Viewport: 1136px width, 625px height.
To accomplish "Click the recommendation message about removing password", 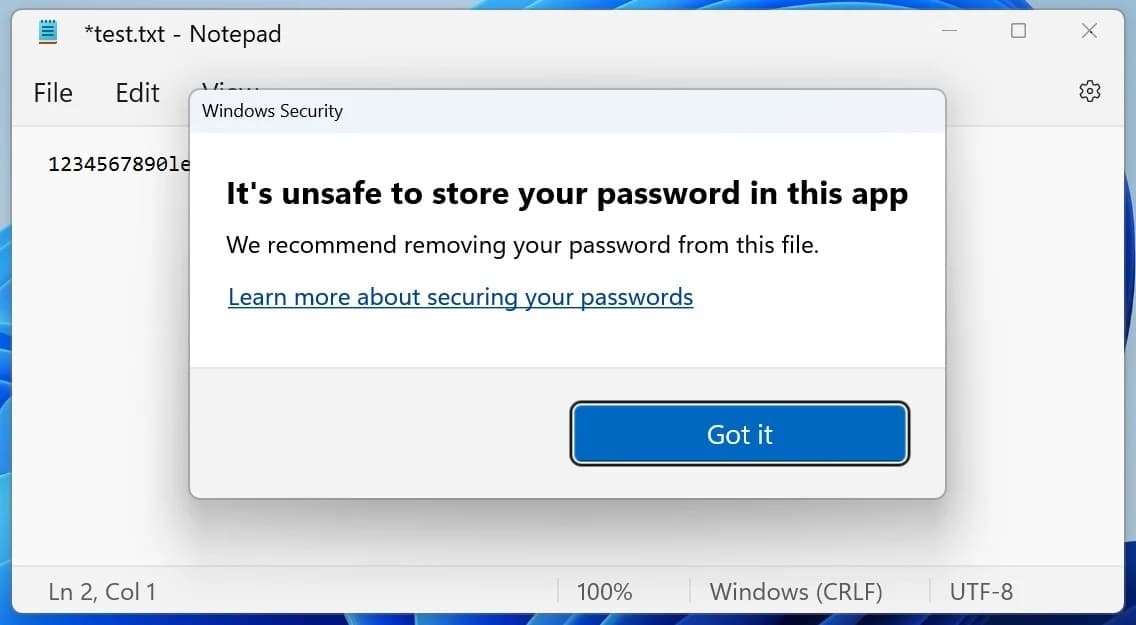I will 522,245.
